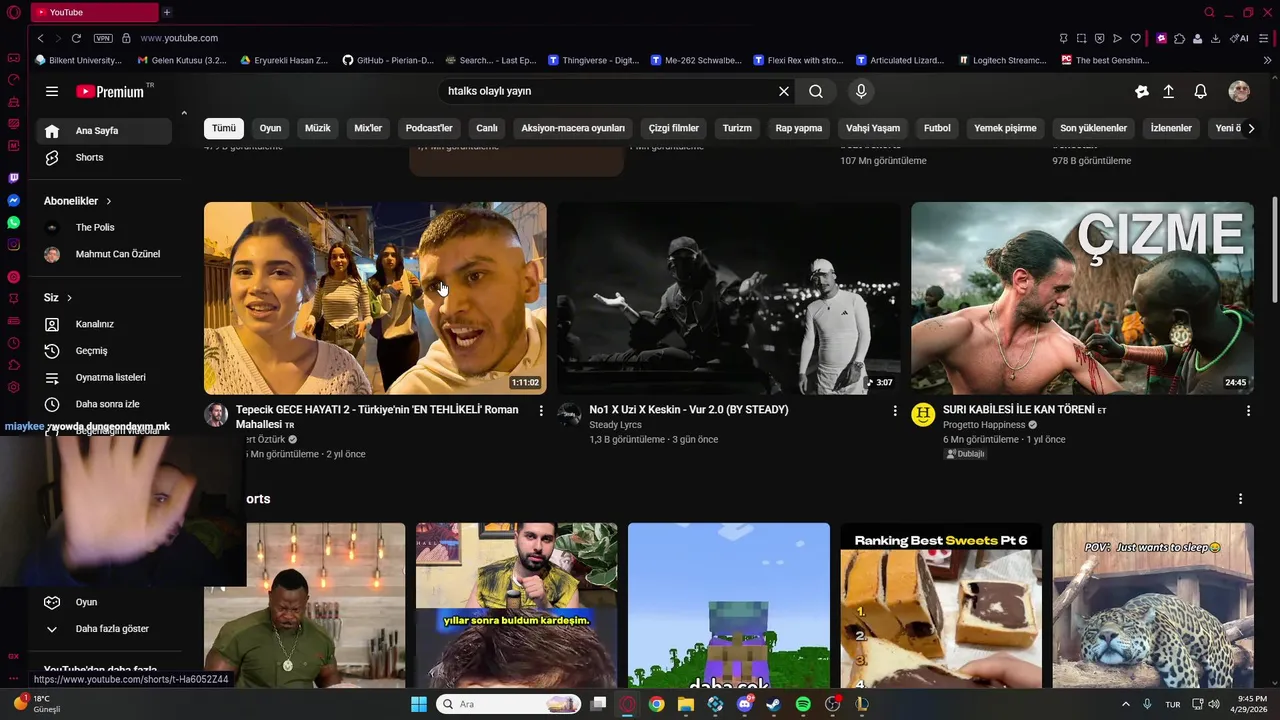Viewport: 1280px width, 720px height.
Task: Select the Canlı filter chip
Action: pyautogui.click(x=487, y=128)
